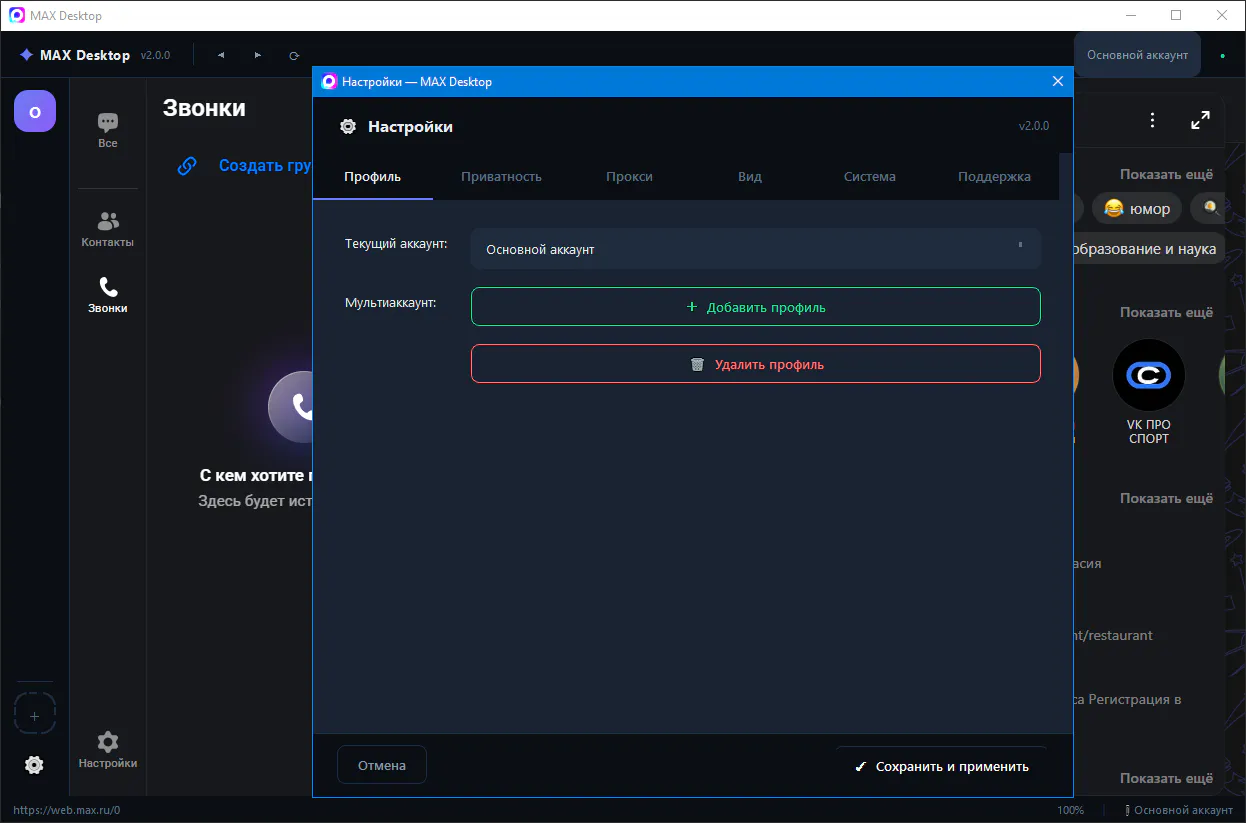Click 'Добавить профиль' button

pyautogui.click(x=756, y=307)
